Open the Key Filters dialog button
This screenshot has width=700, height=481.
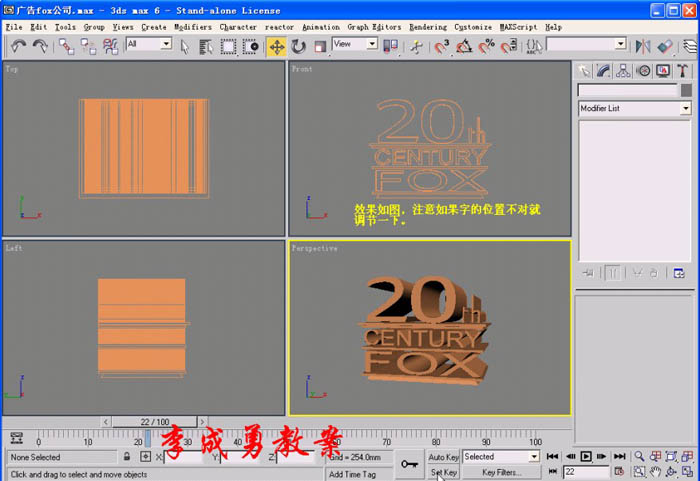(x=501, y=472)
